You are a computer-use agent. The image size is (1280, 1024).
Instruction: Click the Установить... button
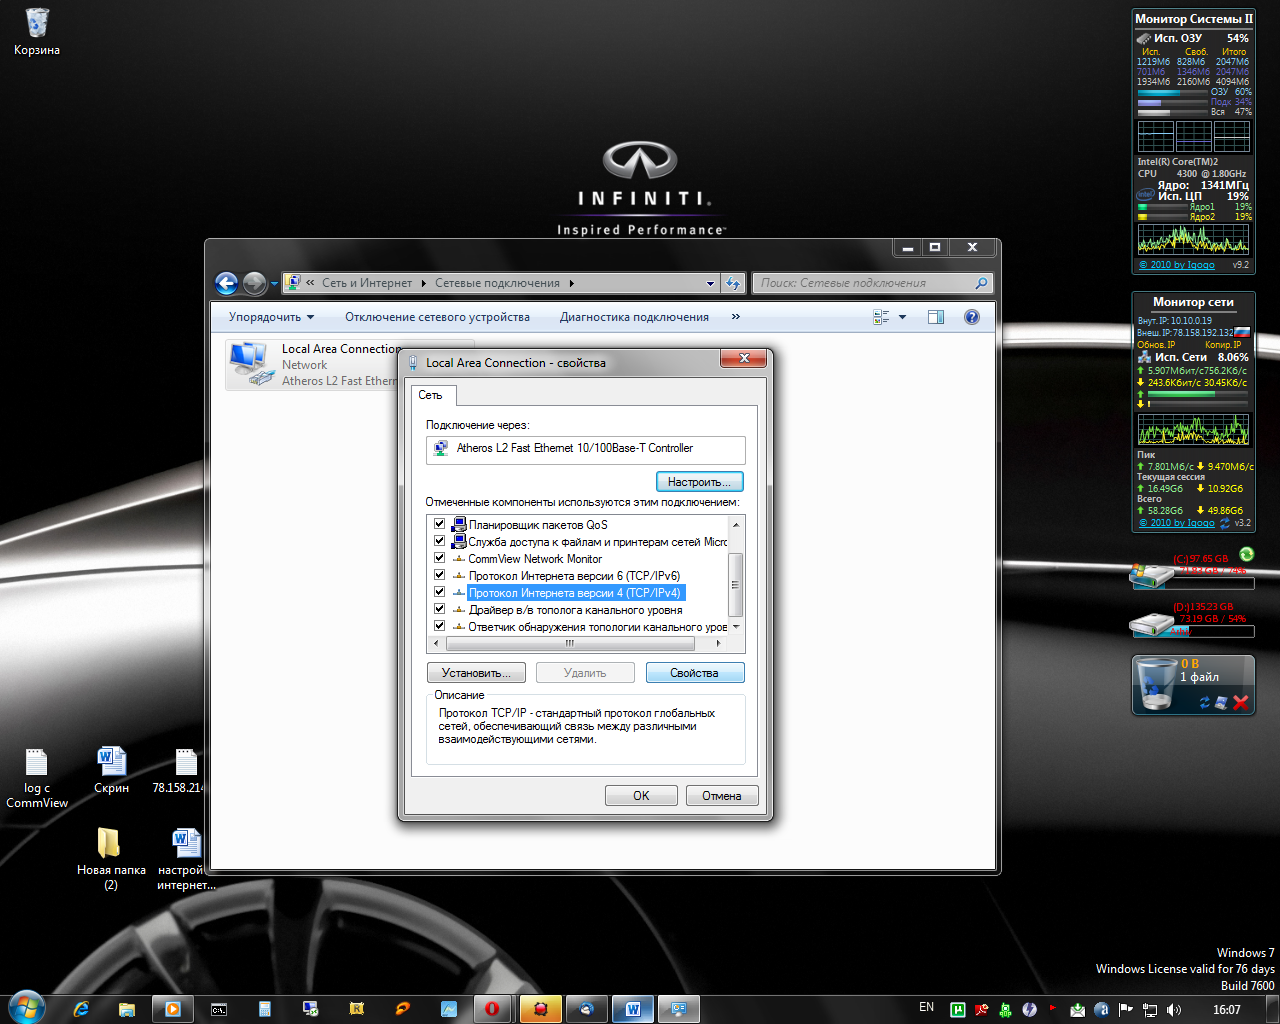[476, 673]
